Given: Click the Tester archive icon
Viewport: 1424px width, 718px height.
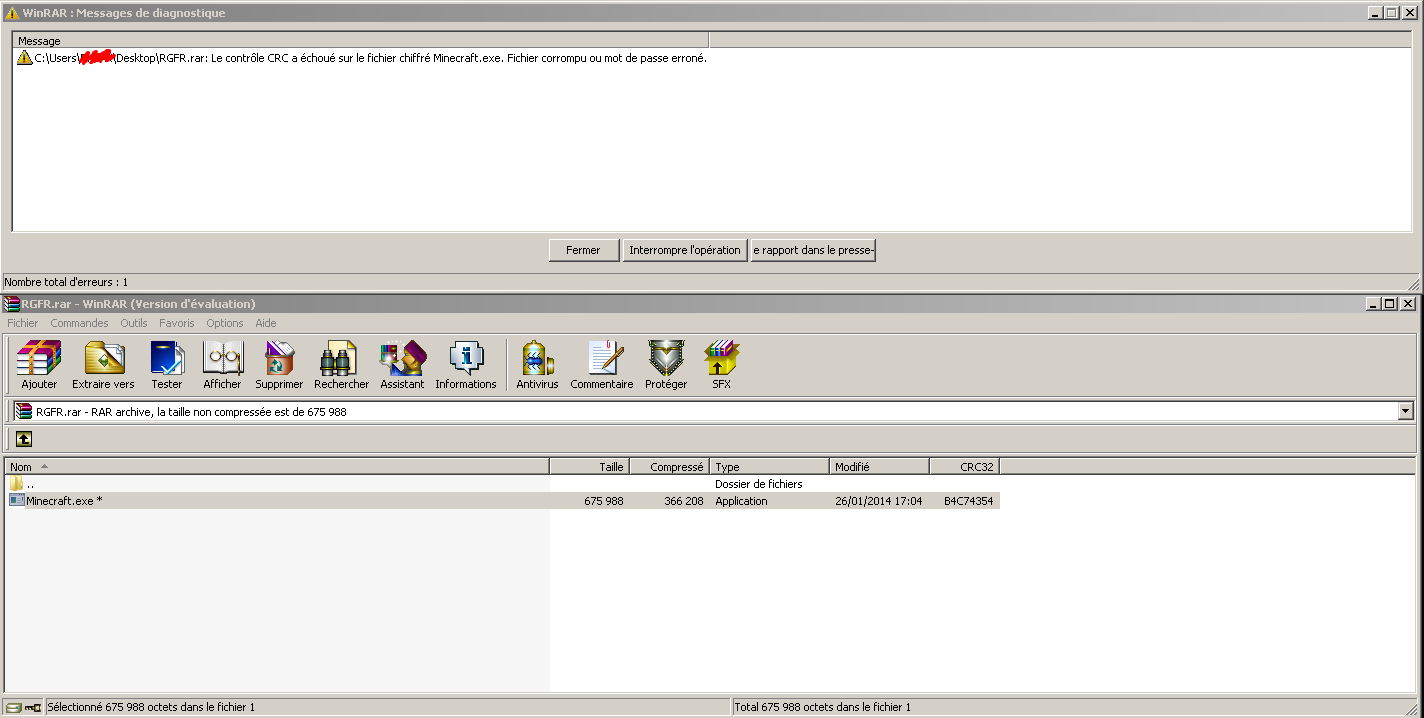Looking at the screenshot, I should (167, 364).
